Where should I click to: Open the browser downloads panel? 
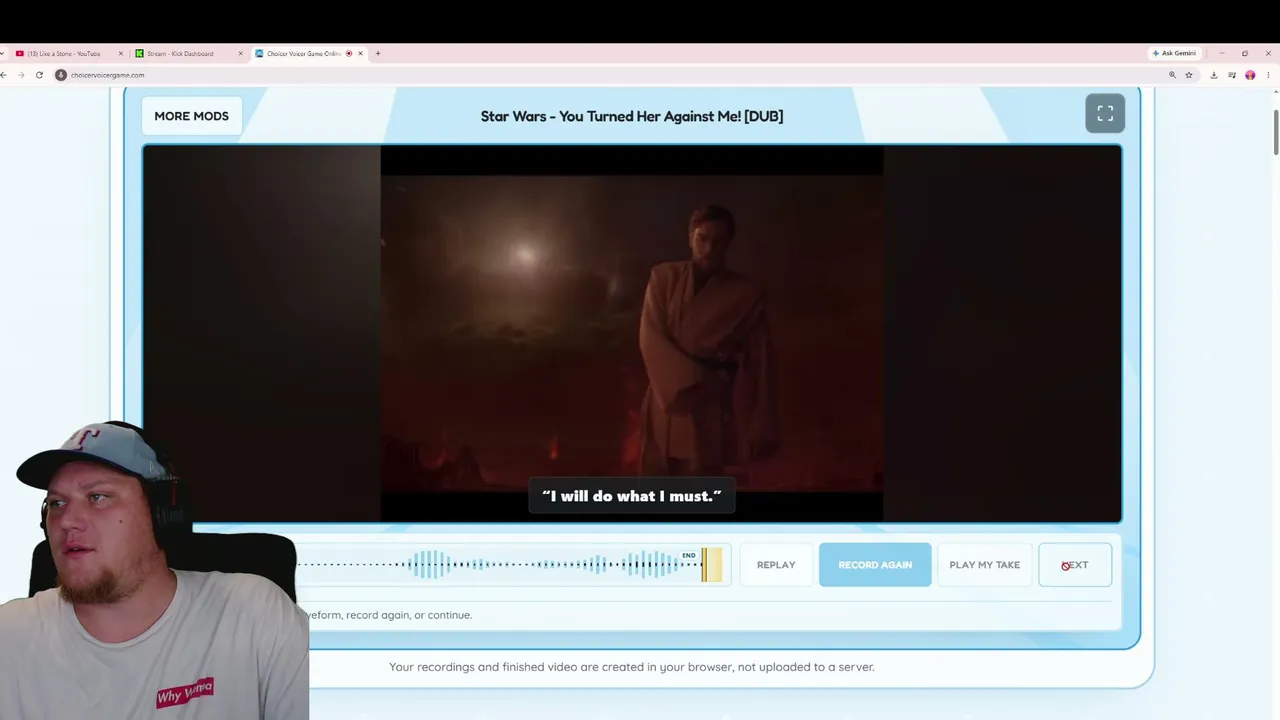point(1213,75)
